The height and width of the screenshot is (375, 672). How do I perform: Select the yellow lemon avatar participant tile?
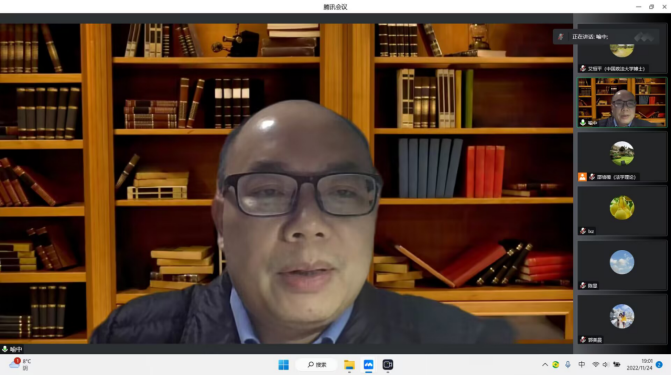[622, 211]
